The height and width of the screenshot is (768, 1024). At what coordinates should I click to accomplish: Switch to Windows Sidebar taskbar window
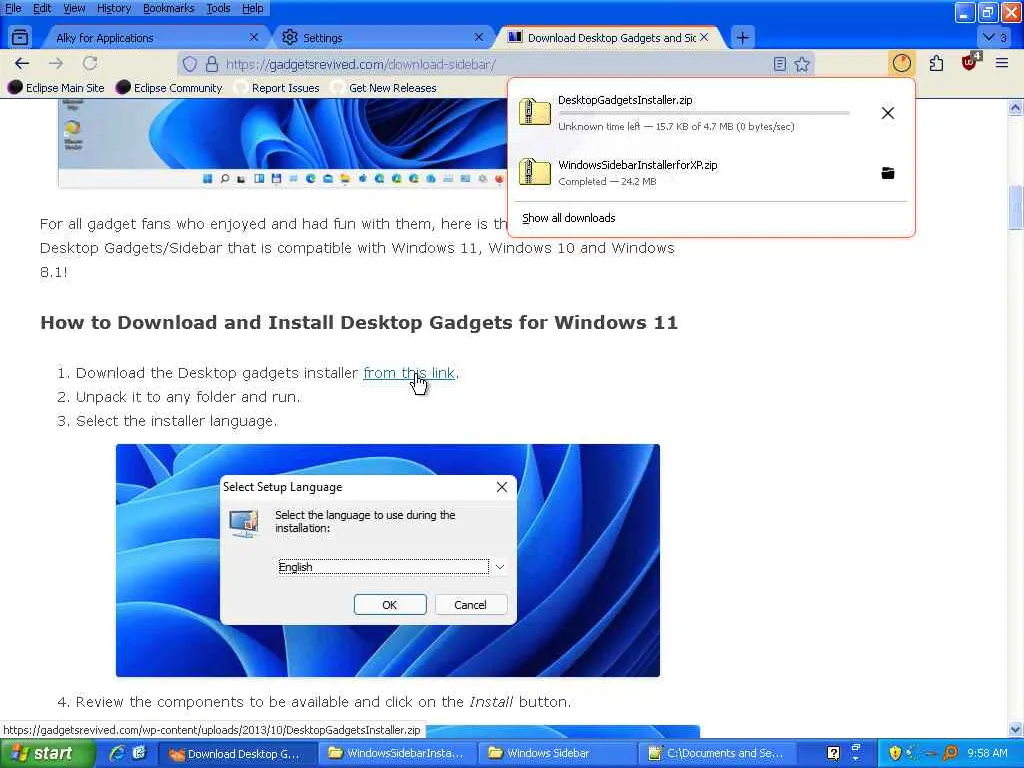(x=559, y=754)
